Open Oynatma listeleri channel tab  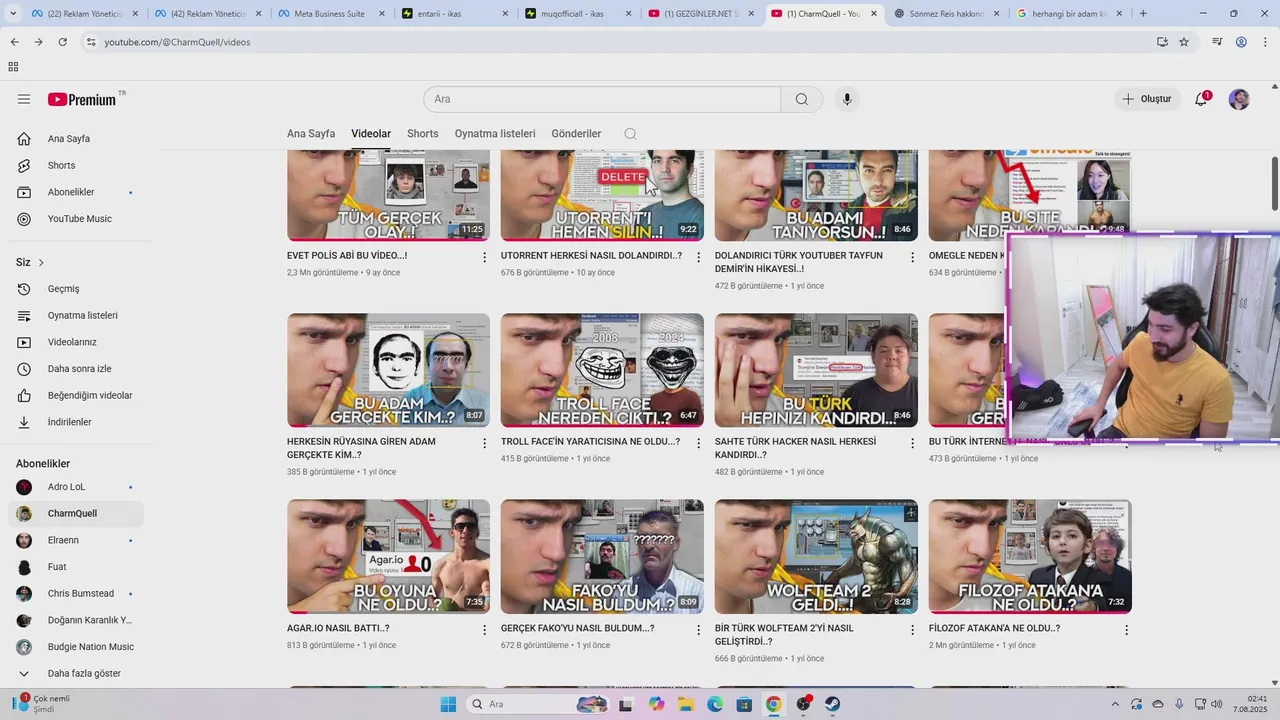click(x=495, y=134)
